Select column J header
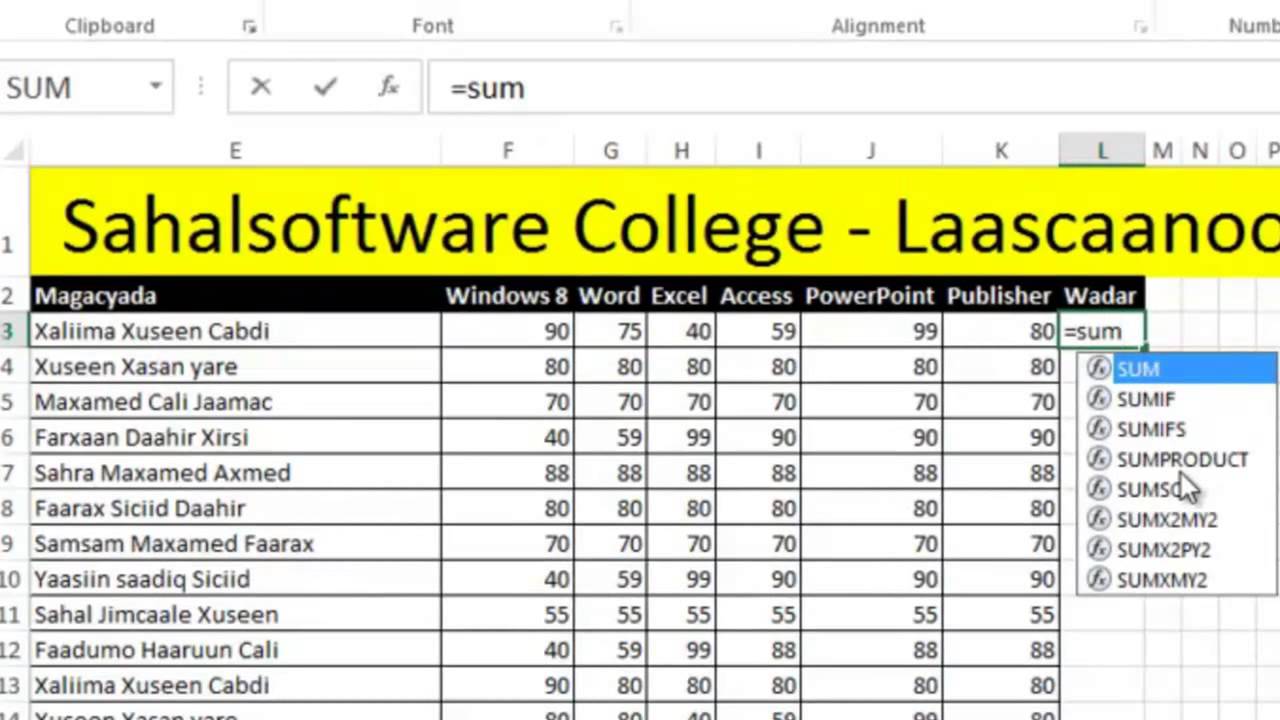The width and height of the screenshot is (1280, 720). click(871, 151)
